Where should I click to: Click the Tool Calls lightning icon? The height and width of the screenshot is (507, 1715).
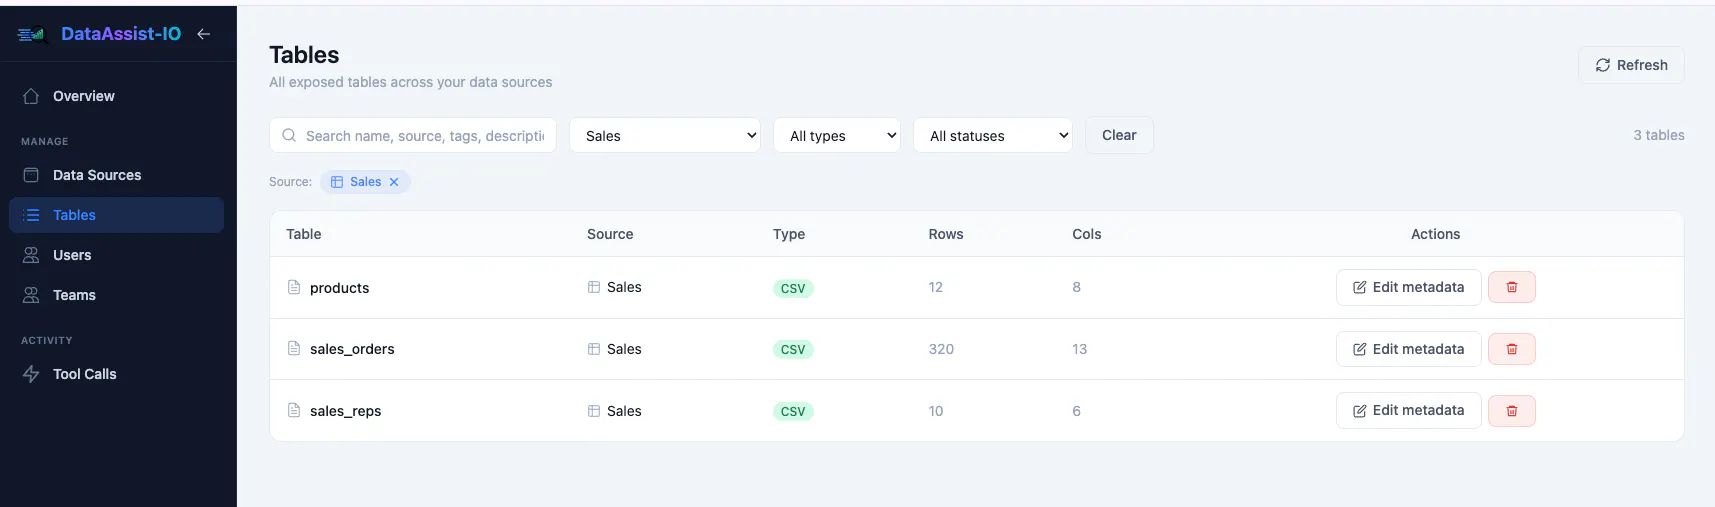click(x=31, y=374)
